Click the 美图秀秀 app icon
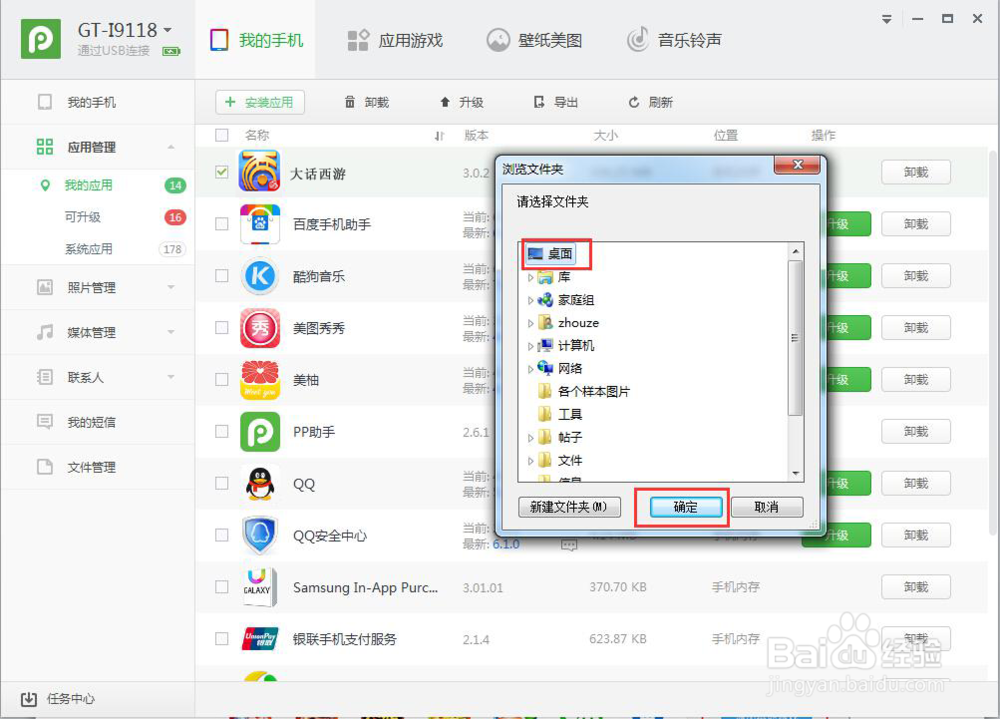This screenshot has width=1000, height=719. point(260,328)
